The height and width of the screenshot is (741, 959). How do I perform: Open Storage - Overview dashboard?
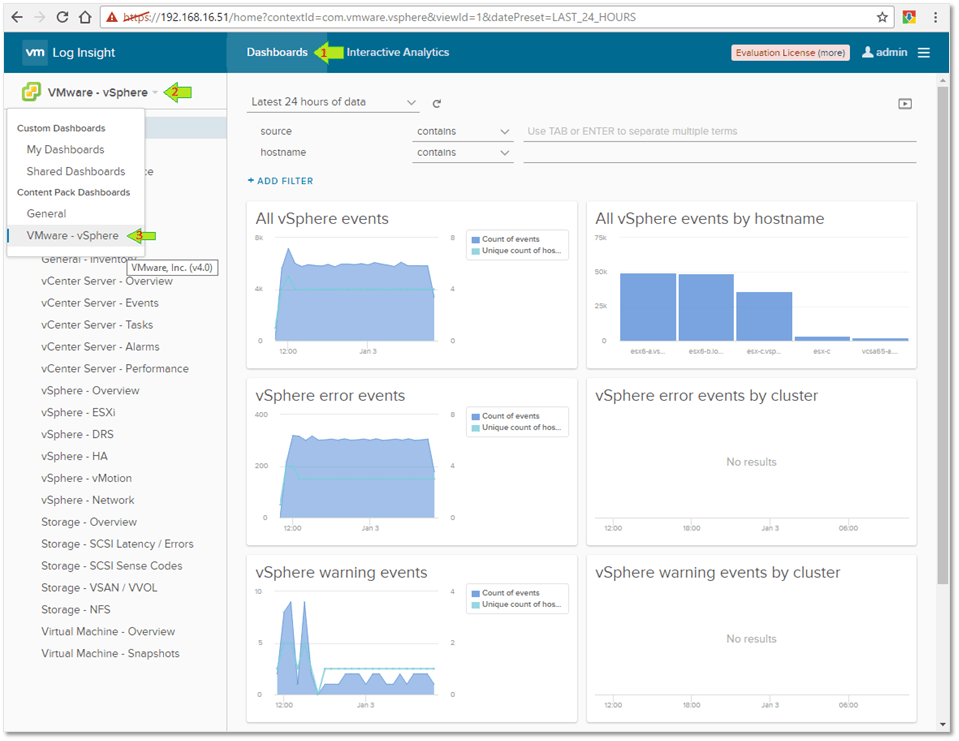(89, 523)
